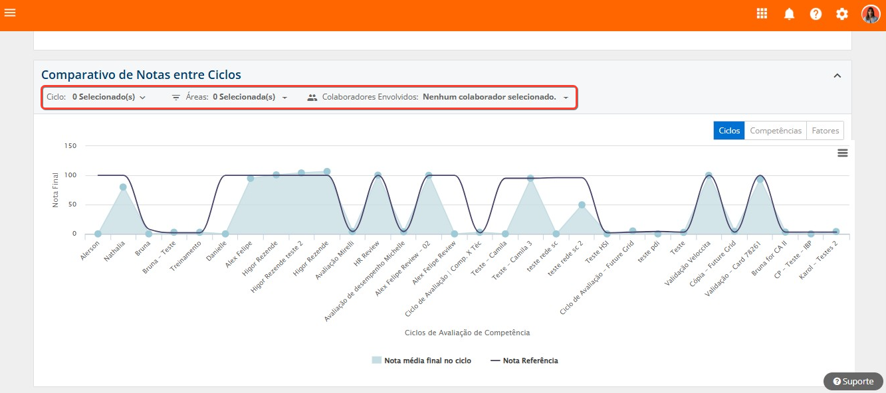Toggle Nota média final no ciclo legend series
This screenshot has width=886, height=393.
[x=421, y=360]
